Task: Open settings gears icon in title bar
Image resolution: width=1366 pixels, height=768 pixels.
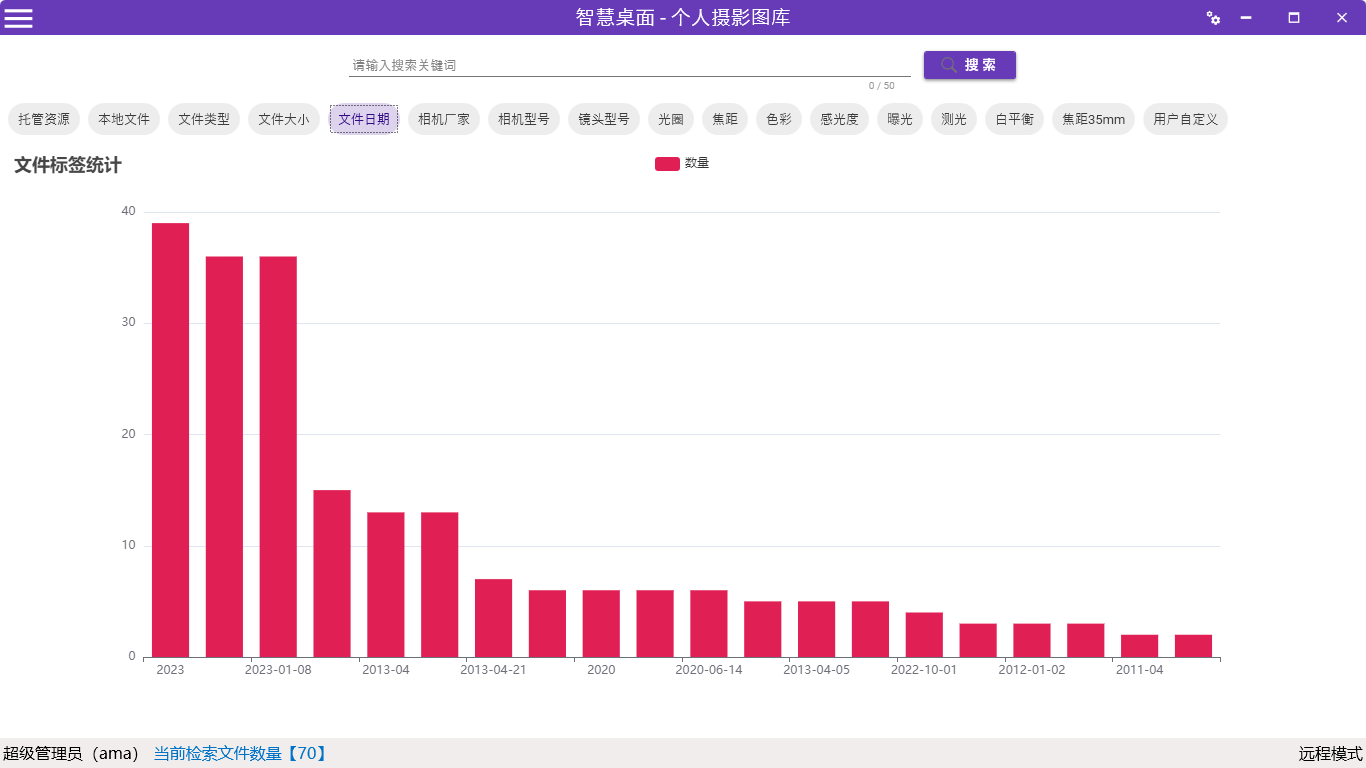Action: pyautogui.click(x=1213, y=18)
